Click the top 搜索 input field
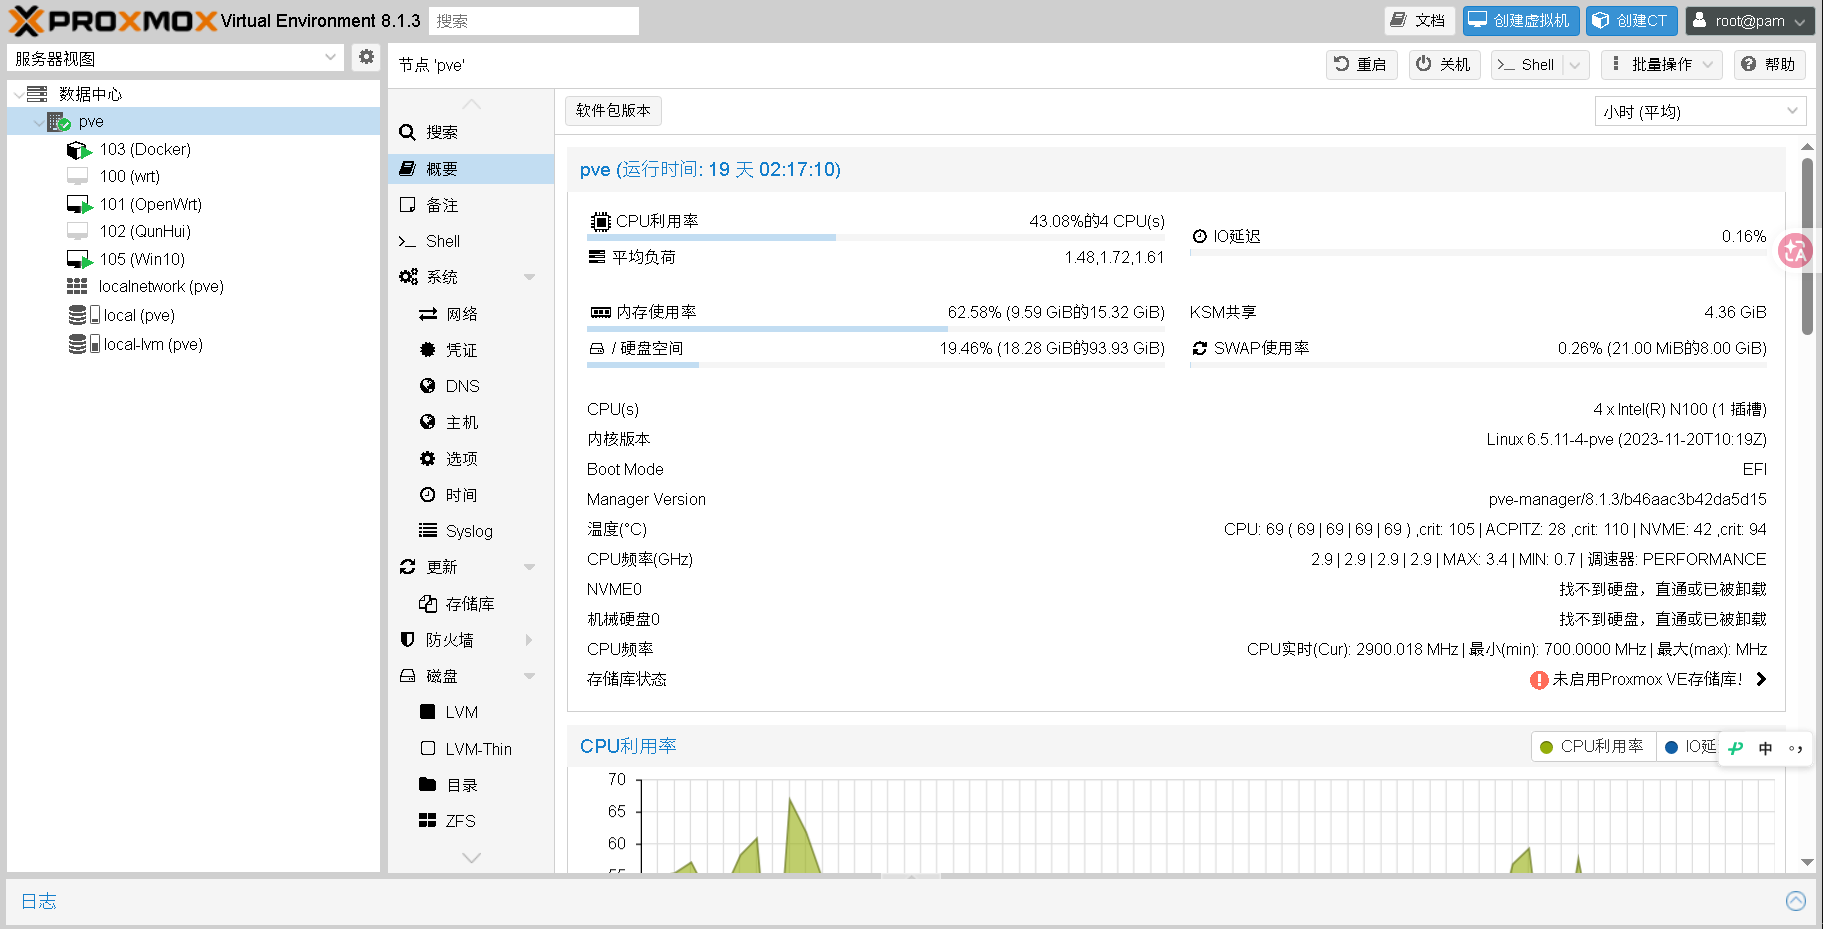 point(534,21)
